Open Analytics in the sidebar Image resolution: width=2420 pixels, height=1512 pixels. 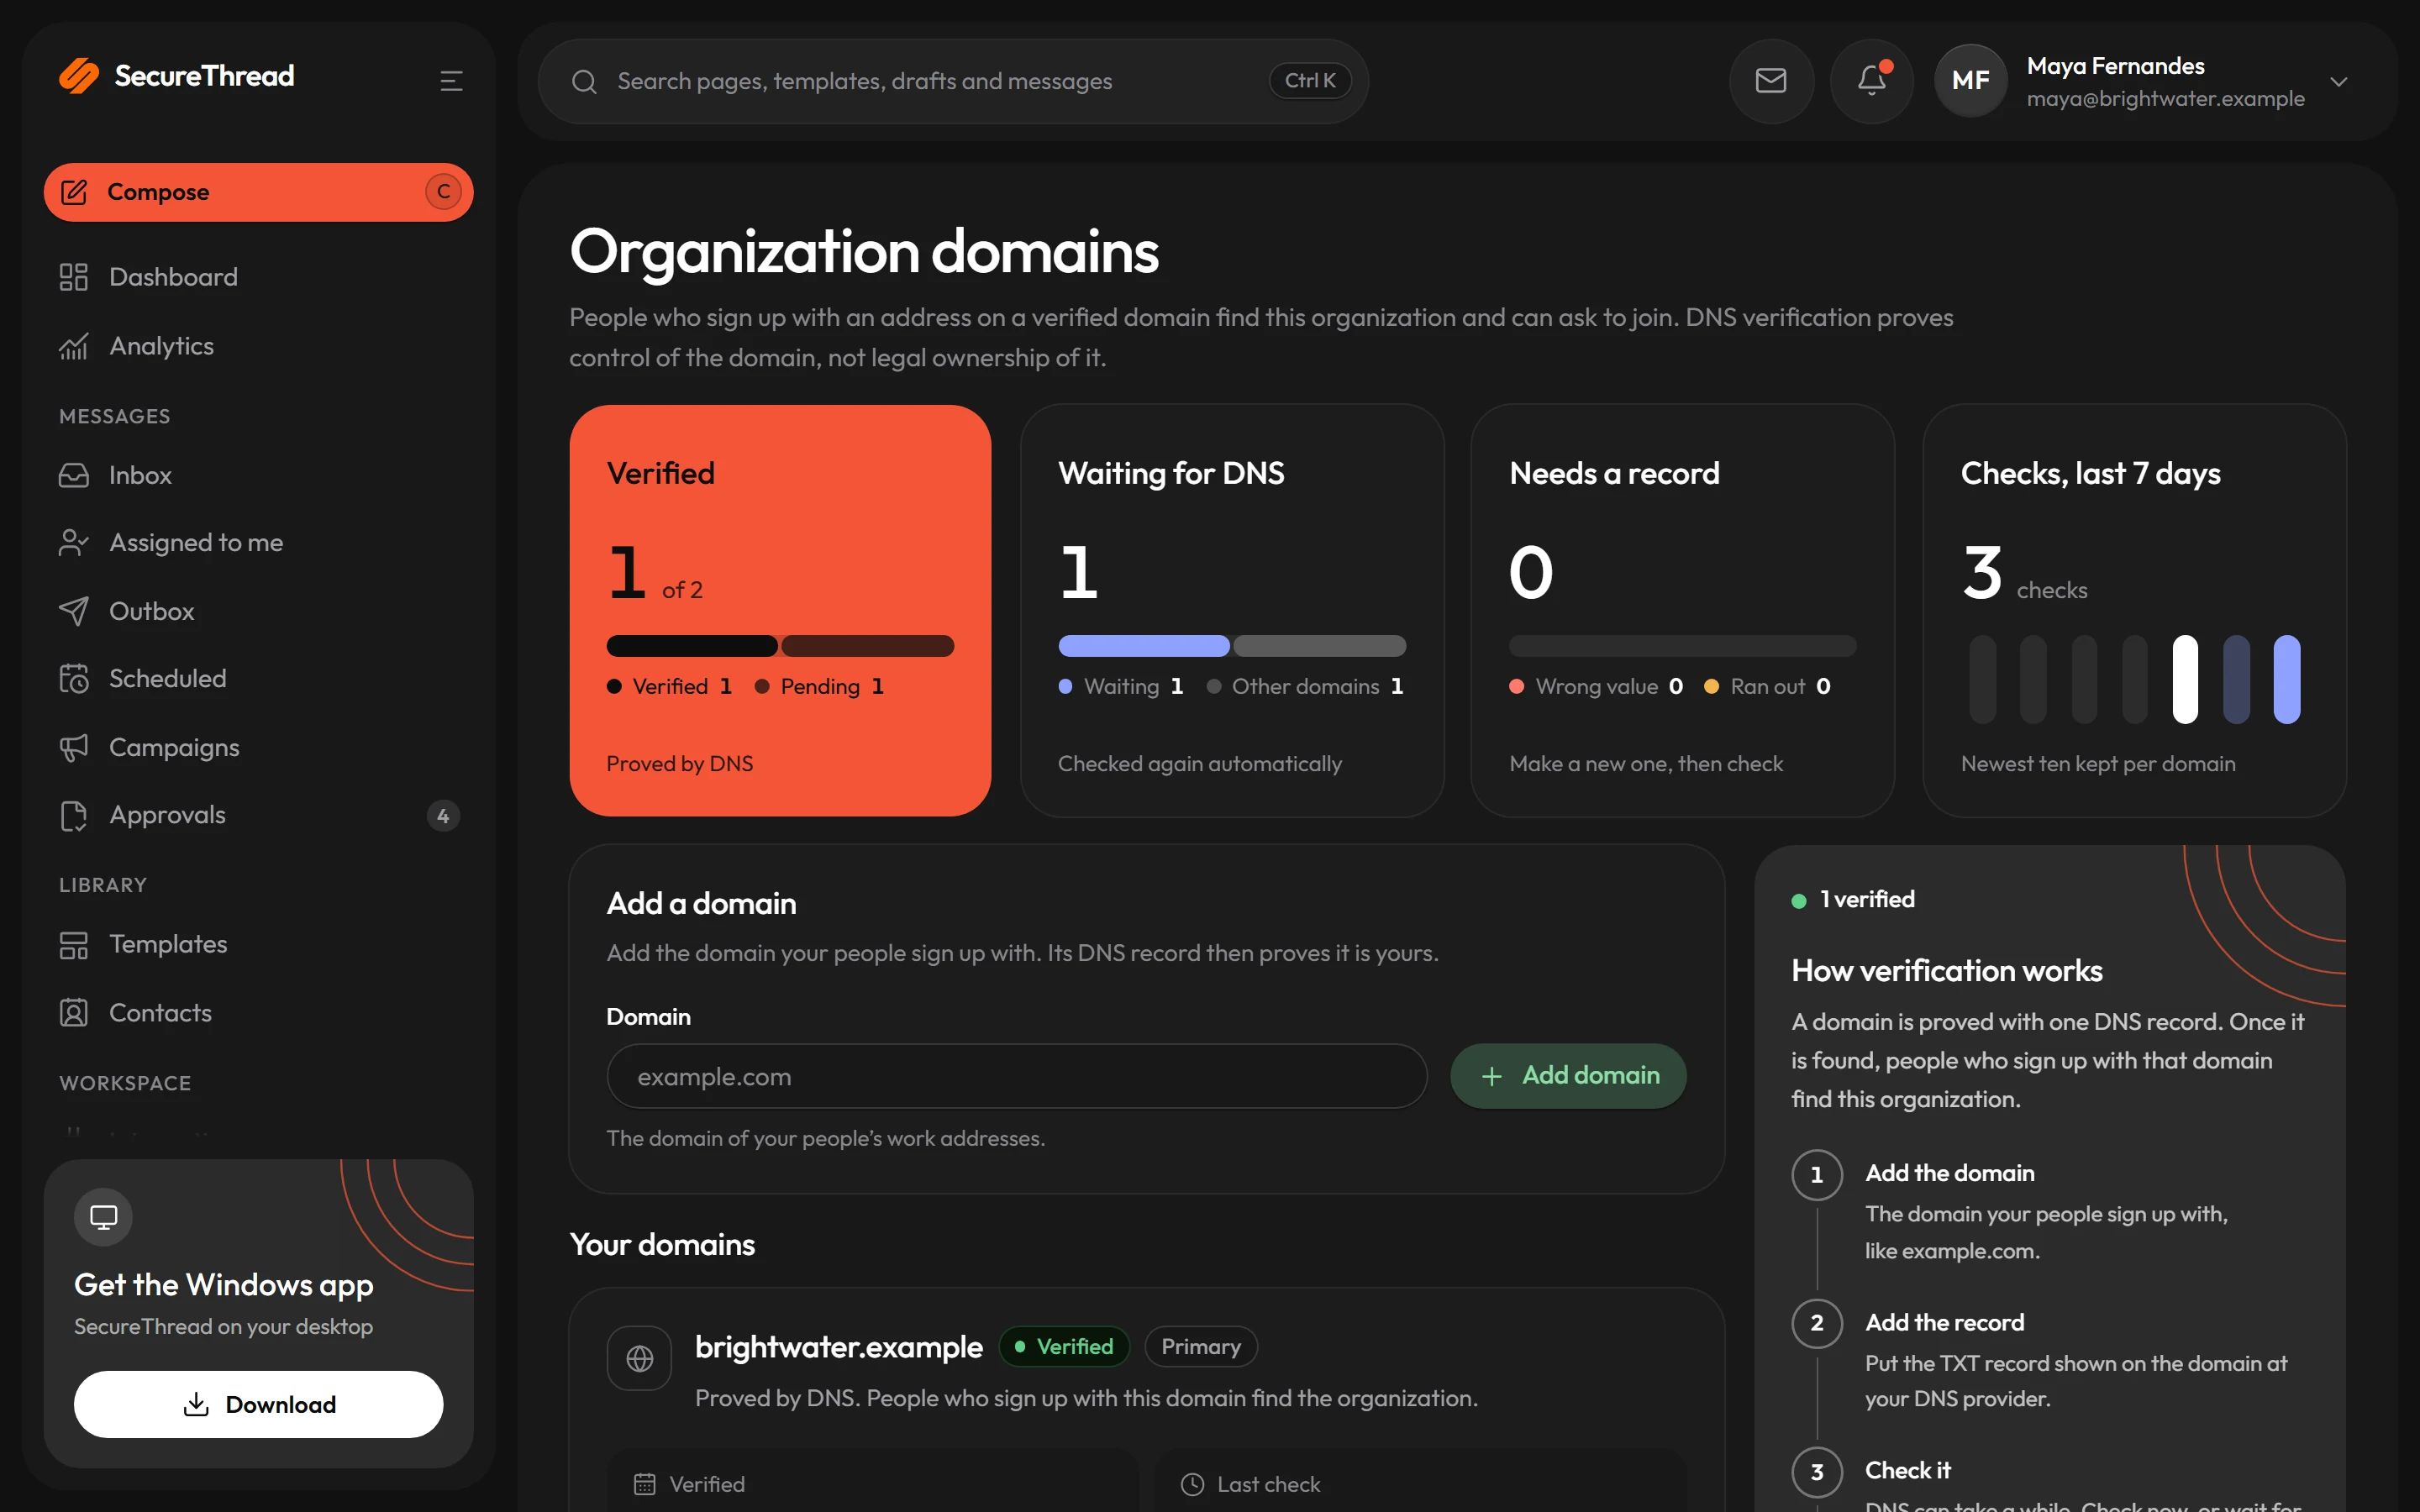[258, 346]
